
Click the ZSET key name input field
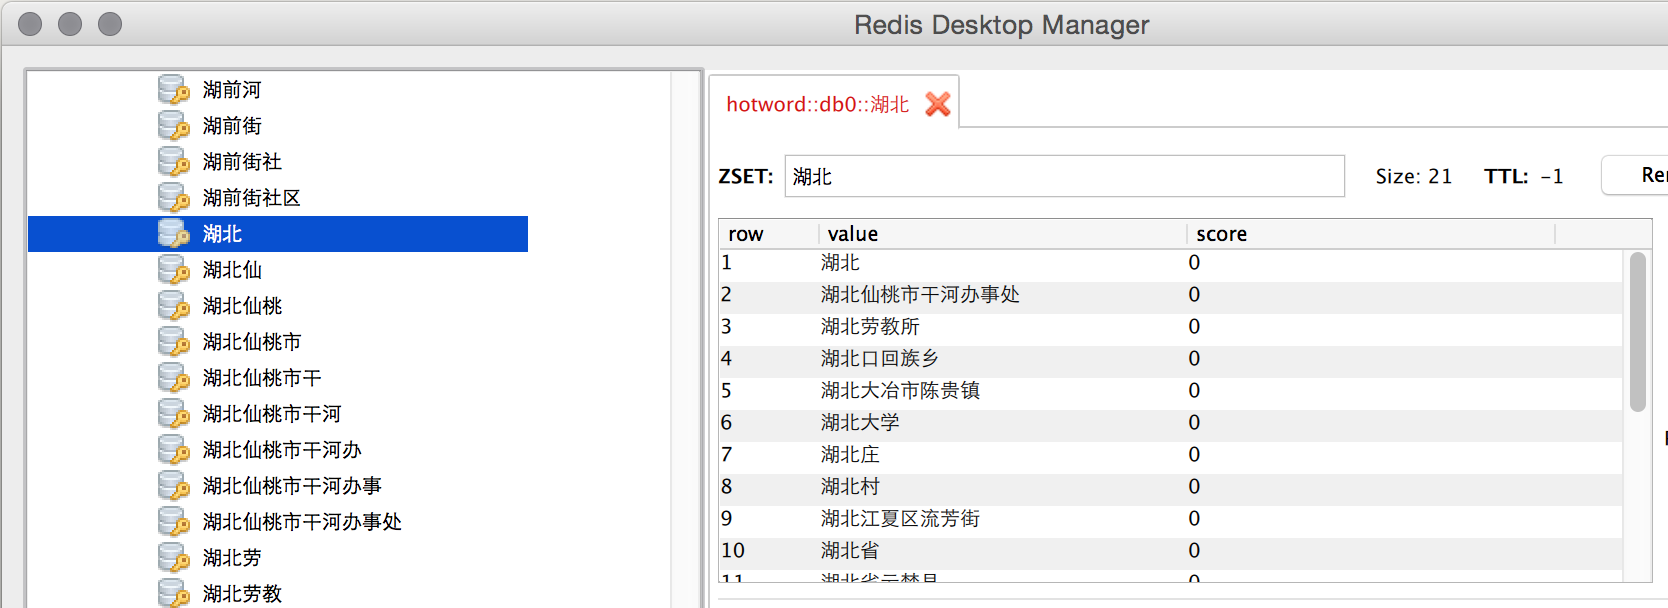coord(1063,177)
